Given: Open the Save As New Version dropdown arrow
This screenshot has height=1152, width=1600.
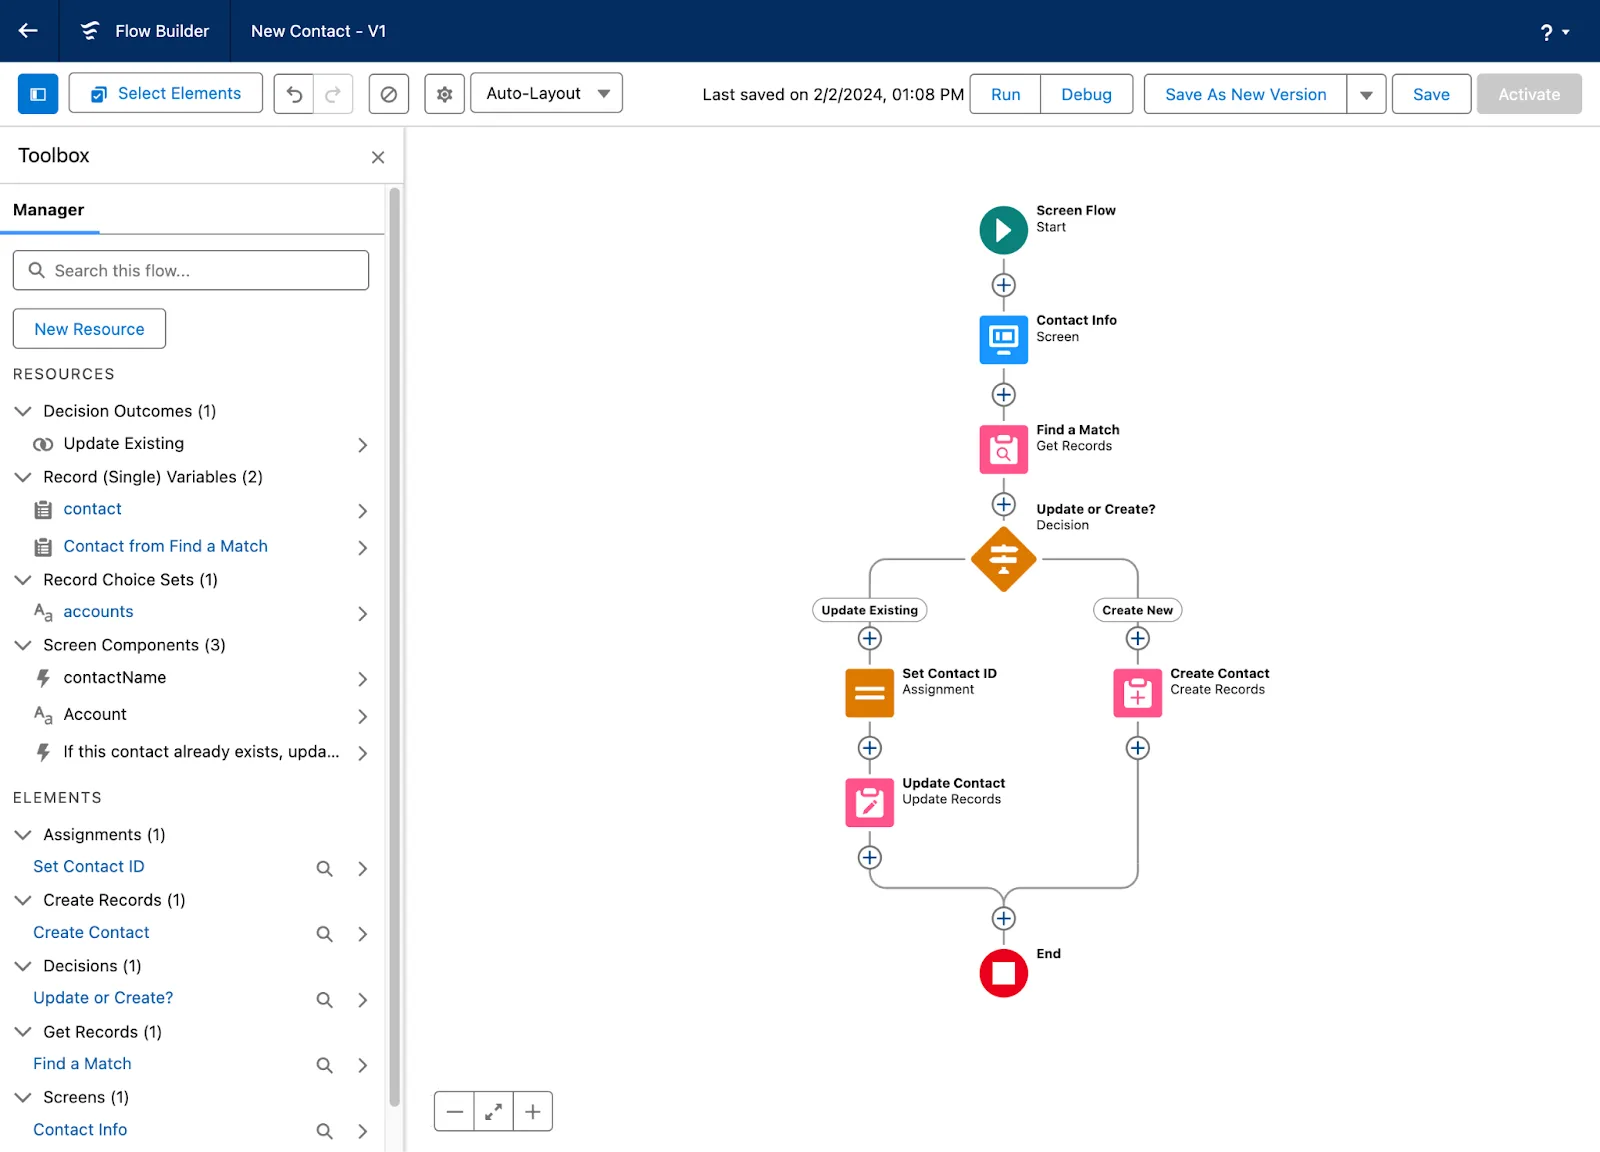Looking at the screenshot, I should (1366, 94).
